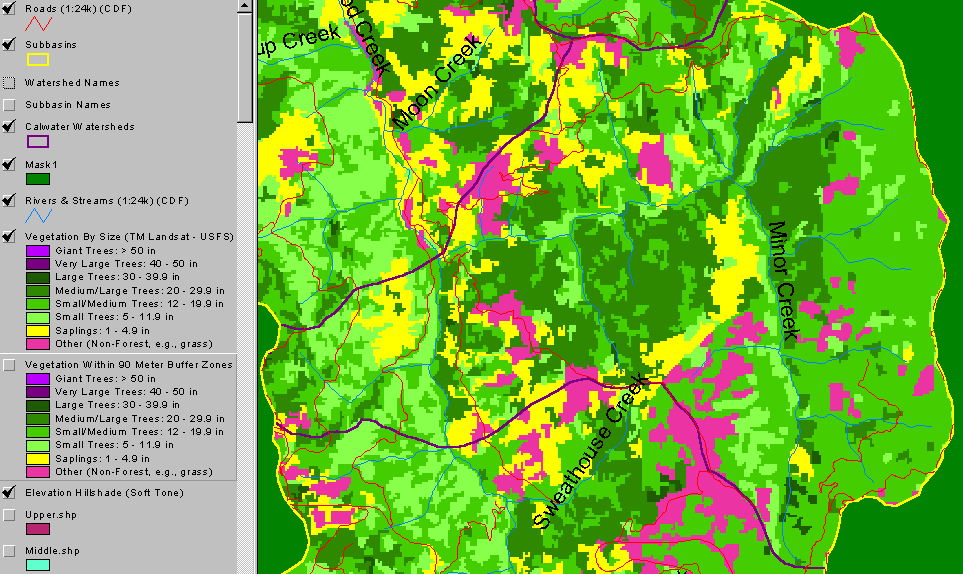Click the Sweathouse Creek map label
Image resolution: width=963 pixels, height=574 pixels.
[x=590, y=451]
